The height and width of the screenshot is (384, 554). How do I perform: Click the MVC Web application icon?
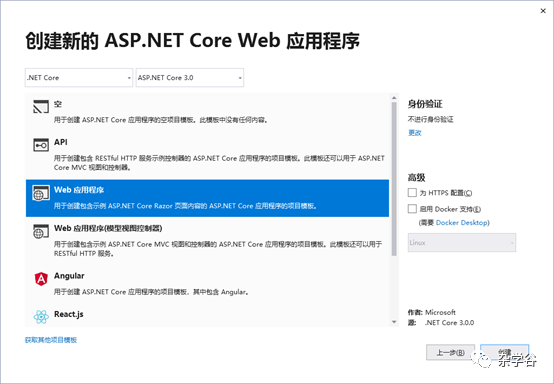point(41,231)
